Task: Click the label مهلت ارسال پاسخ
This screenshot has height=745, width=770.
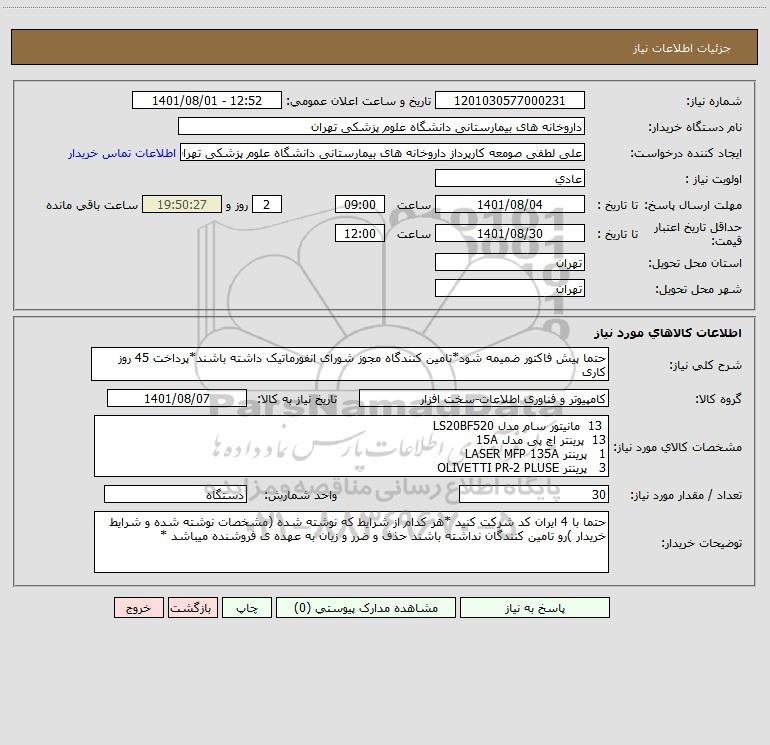Action: pyautogui.click(x=693, y=205)
